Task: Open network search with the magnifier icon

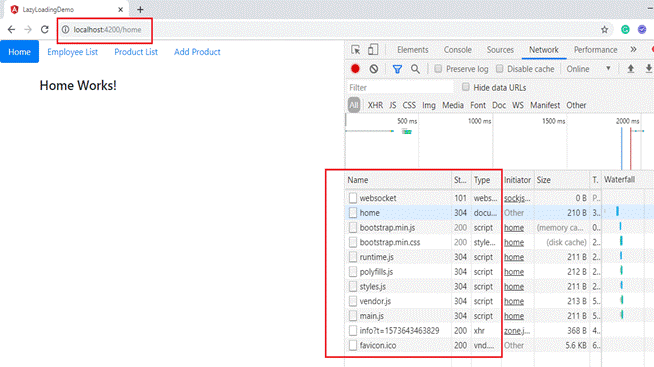Action: click(415, 69)
